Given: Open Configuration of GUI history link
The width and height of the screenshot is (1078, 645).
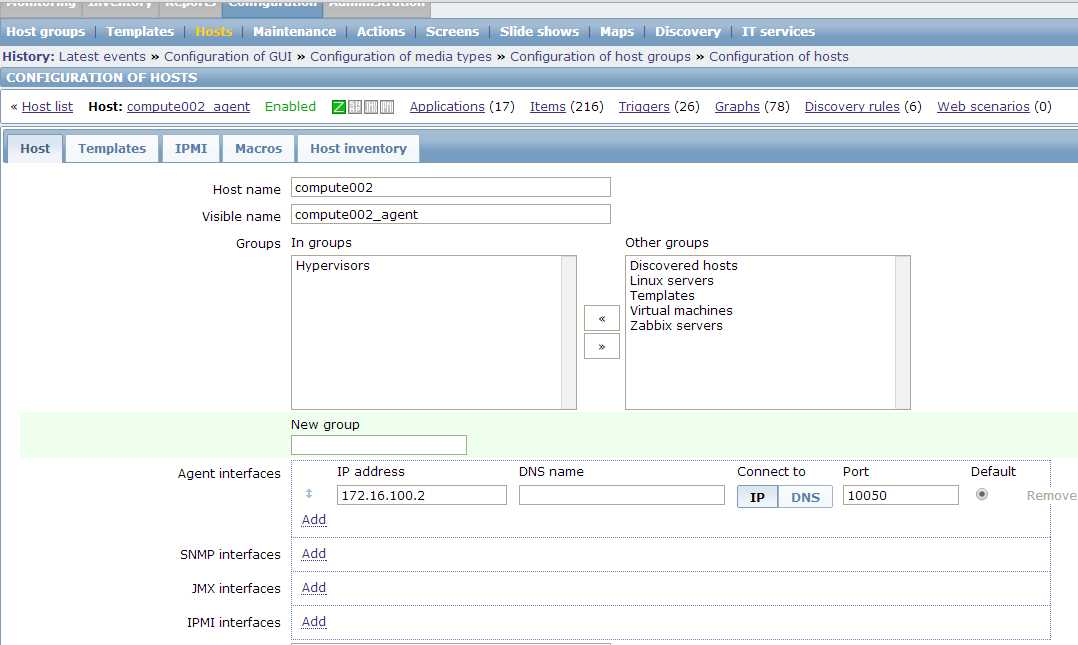Looking at the screenshot, I should 228,56.
